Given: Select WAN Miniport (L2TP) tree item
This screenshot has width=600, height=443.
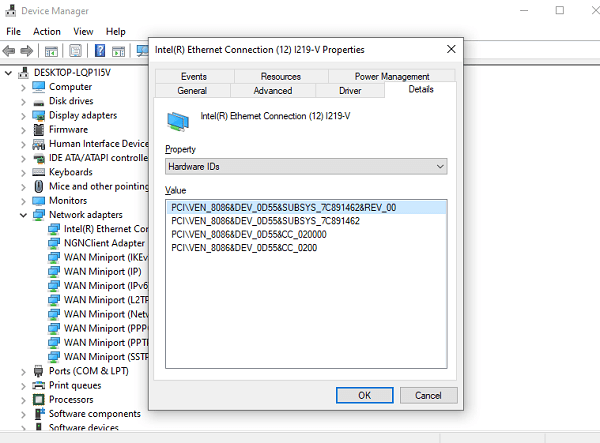Looking at the screenshot, I should coord(106,300).
